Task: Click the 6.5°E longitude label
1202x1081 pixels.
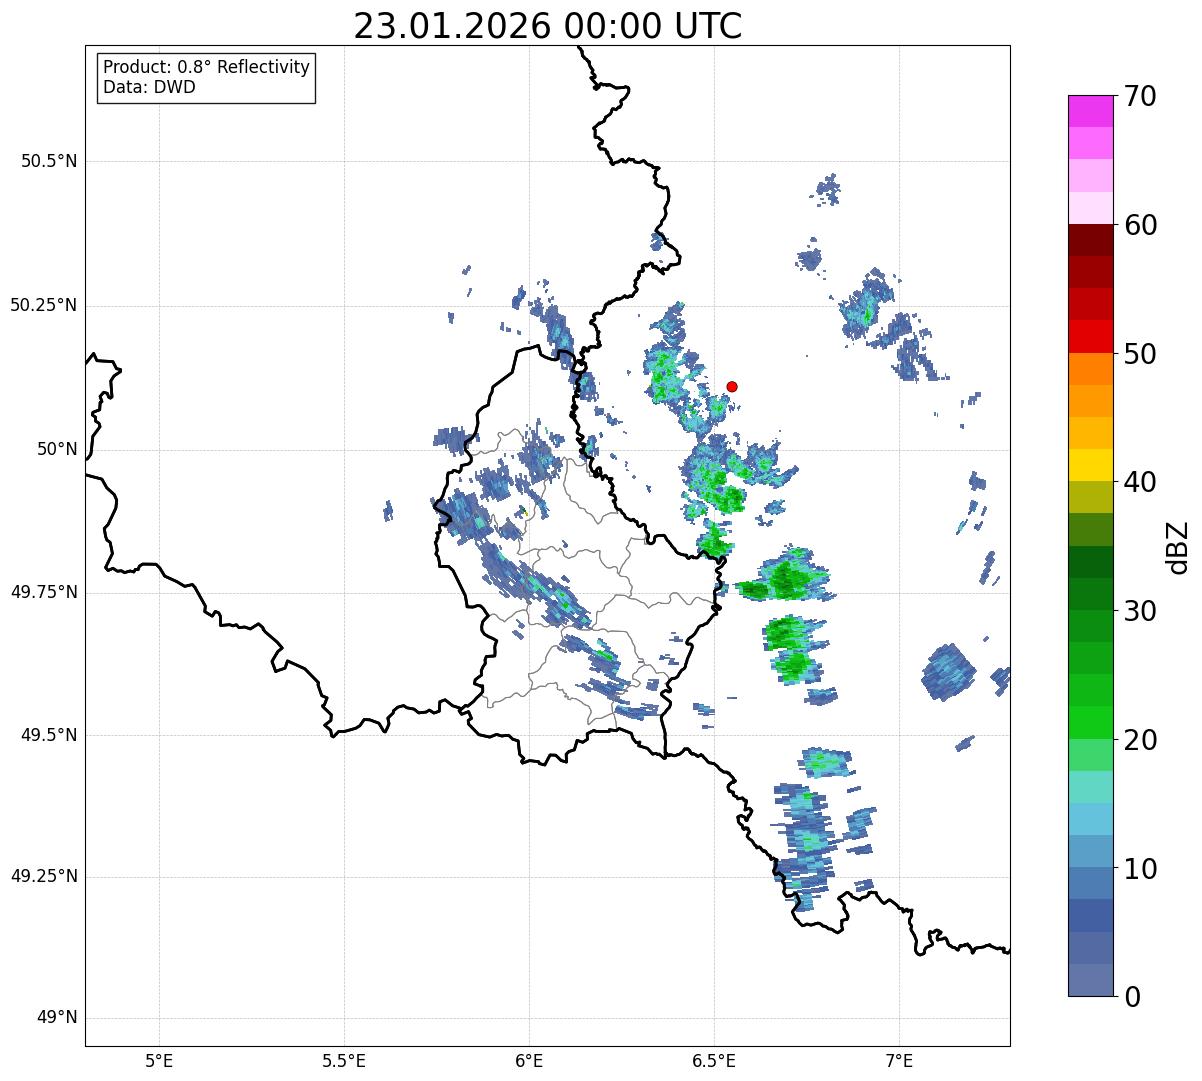Action: point(714,1061)
